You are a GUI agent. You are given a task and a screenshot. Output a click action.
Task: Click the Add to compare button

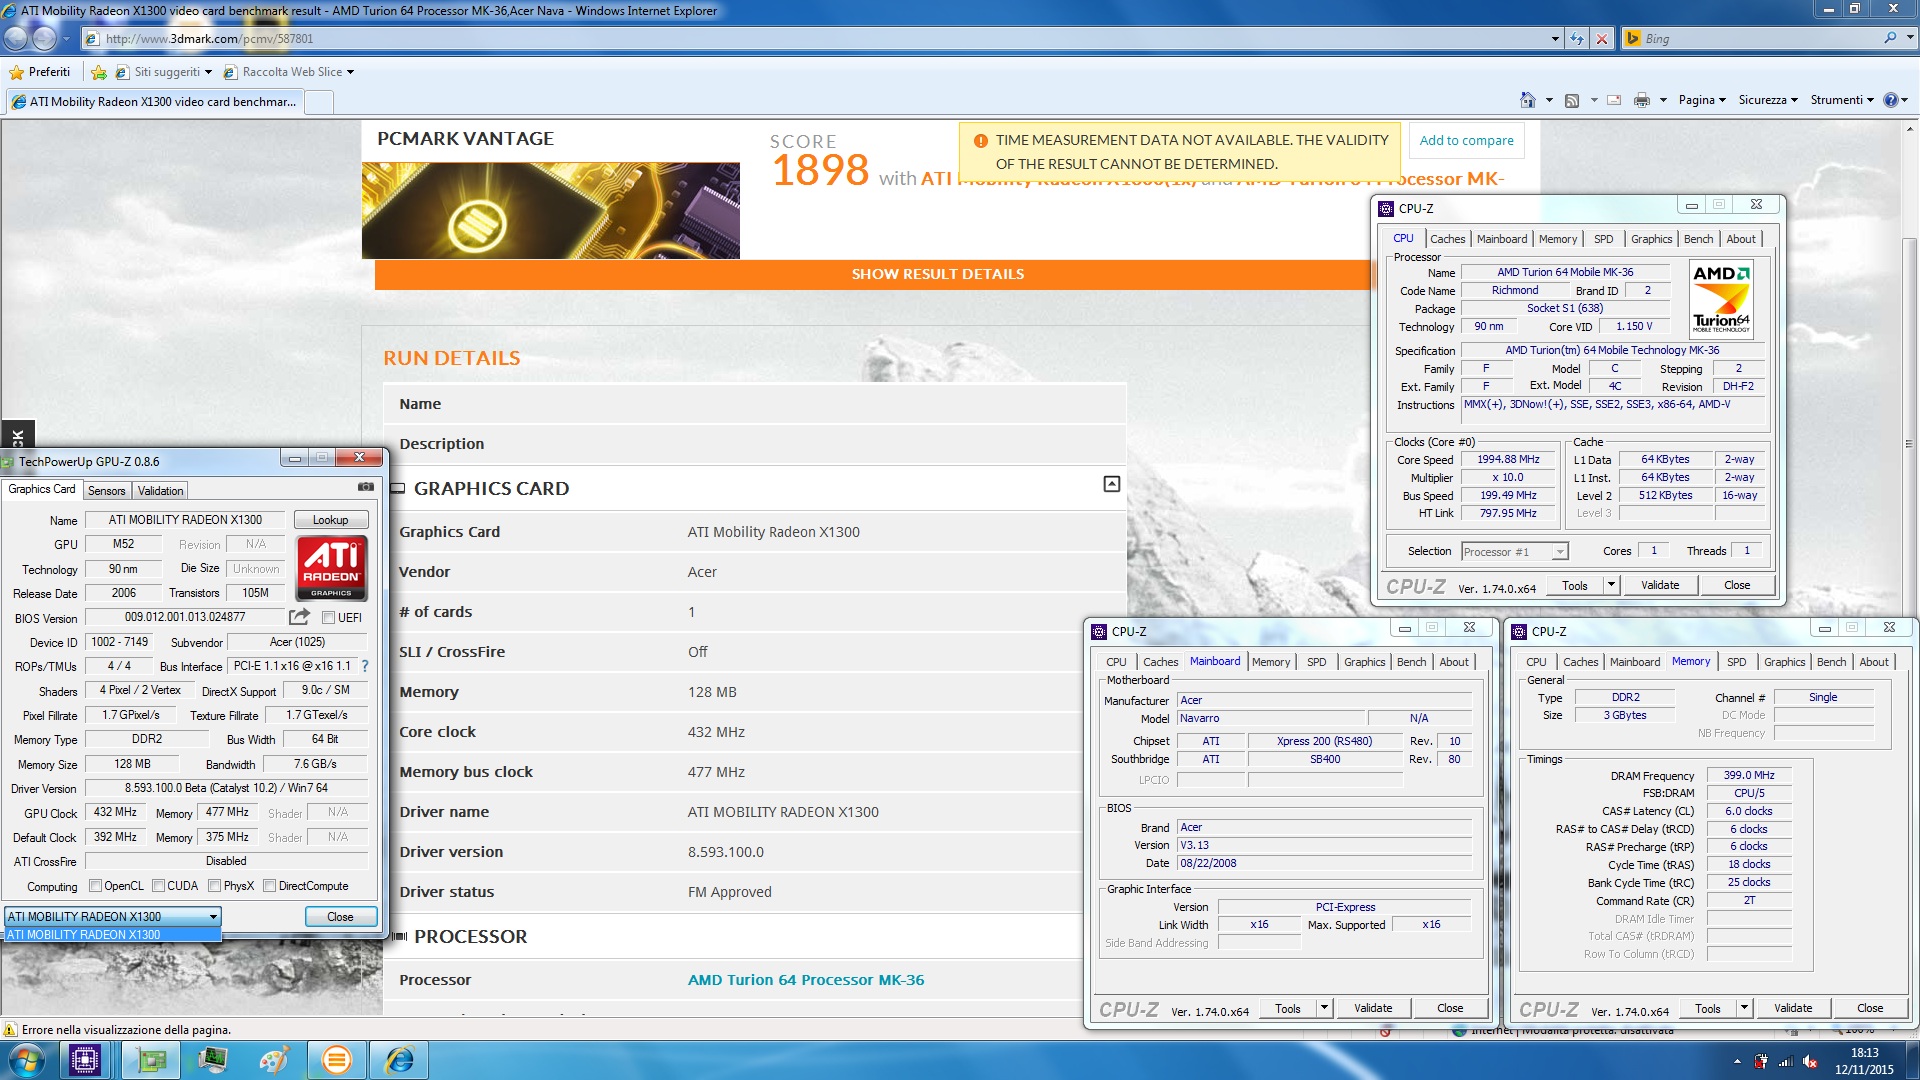pyautogui.click(x=1466, y=140)
